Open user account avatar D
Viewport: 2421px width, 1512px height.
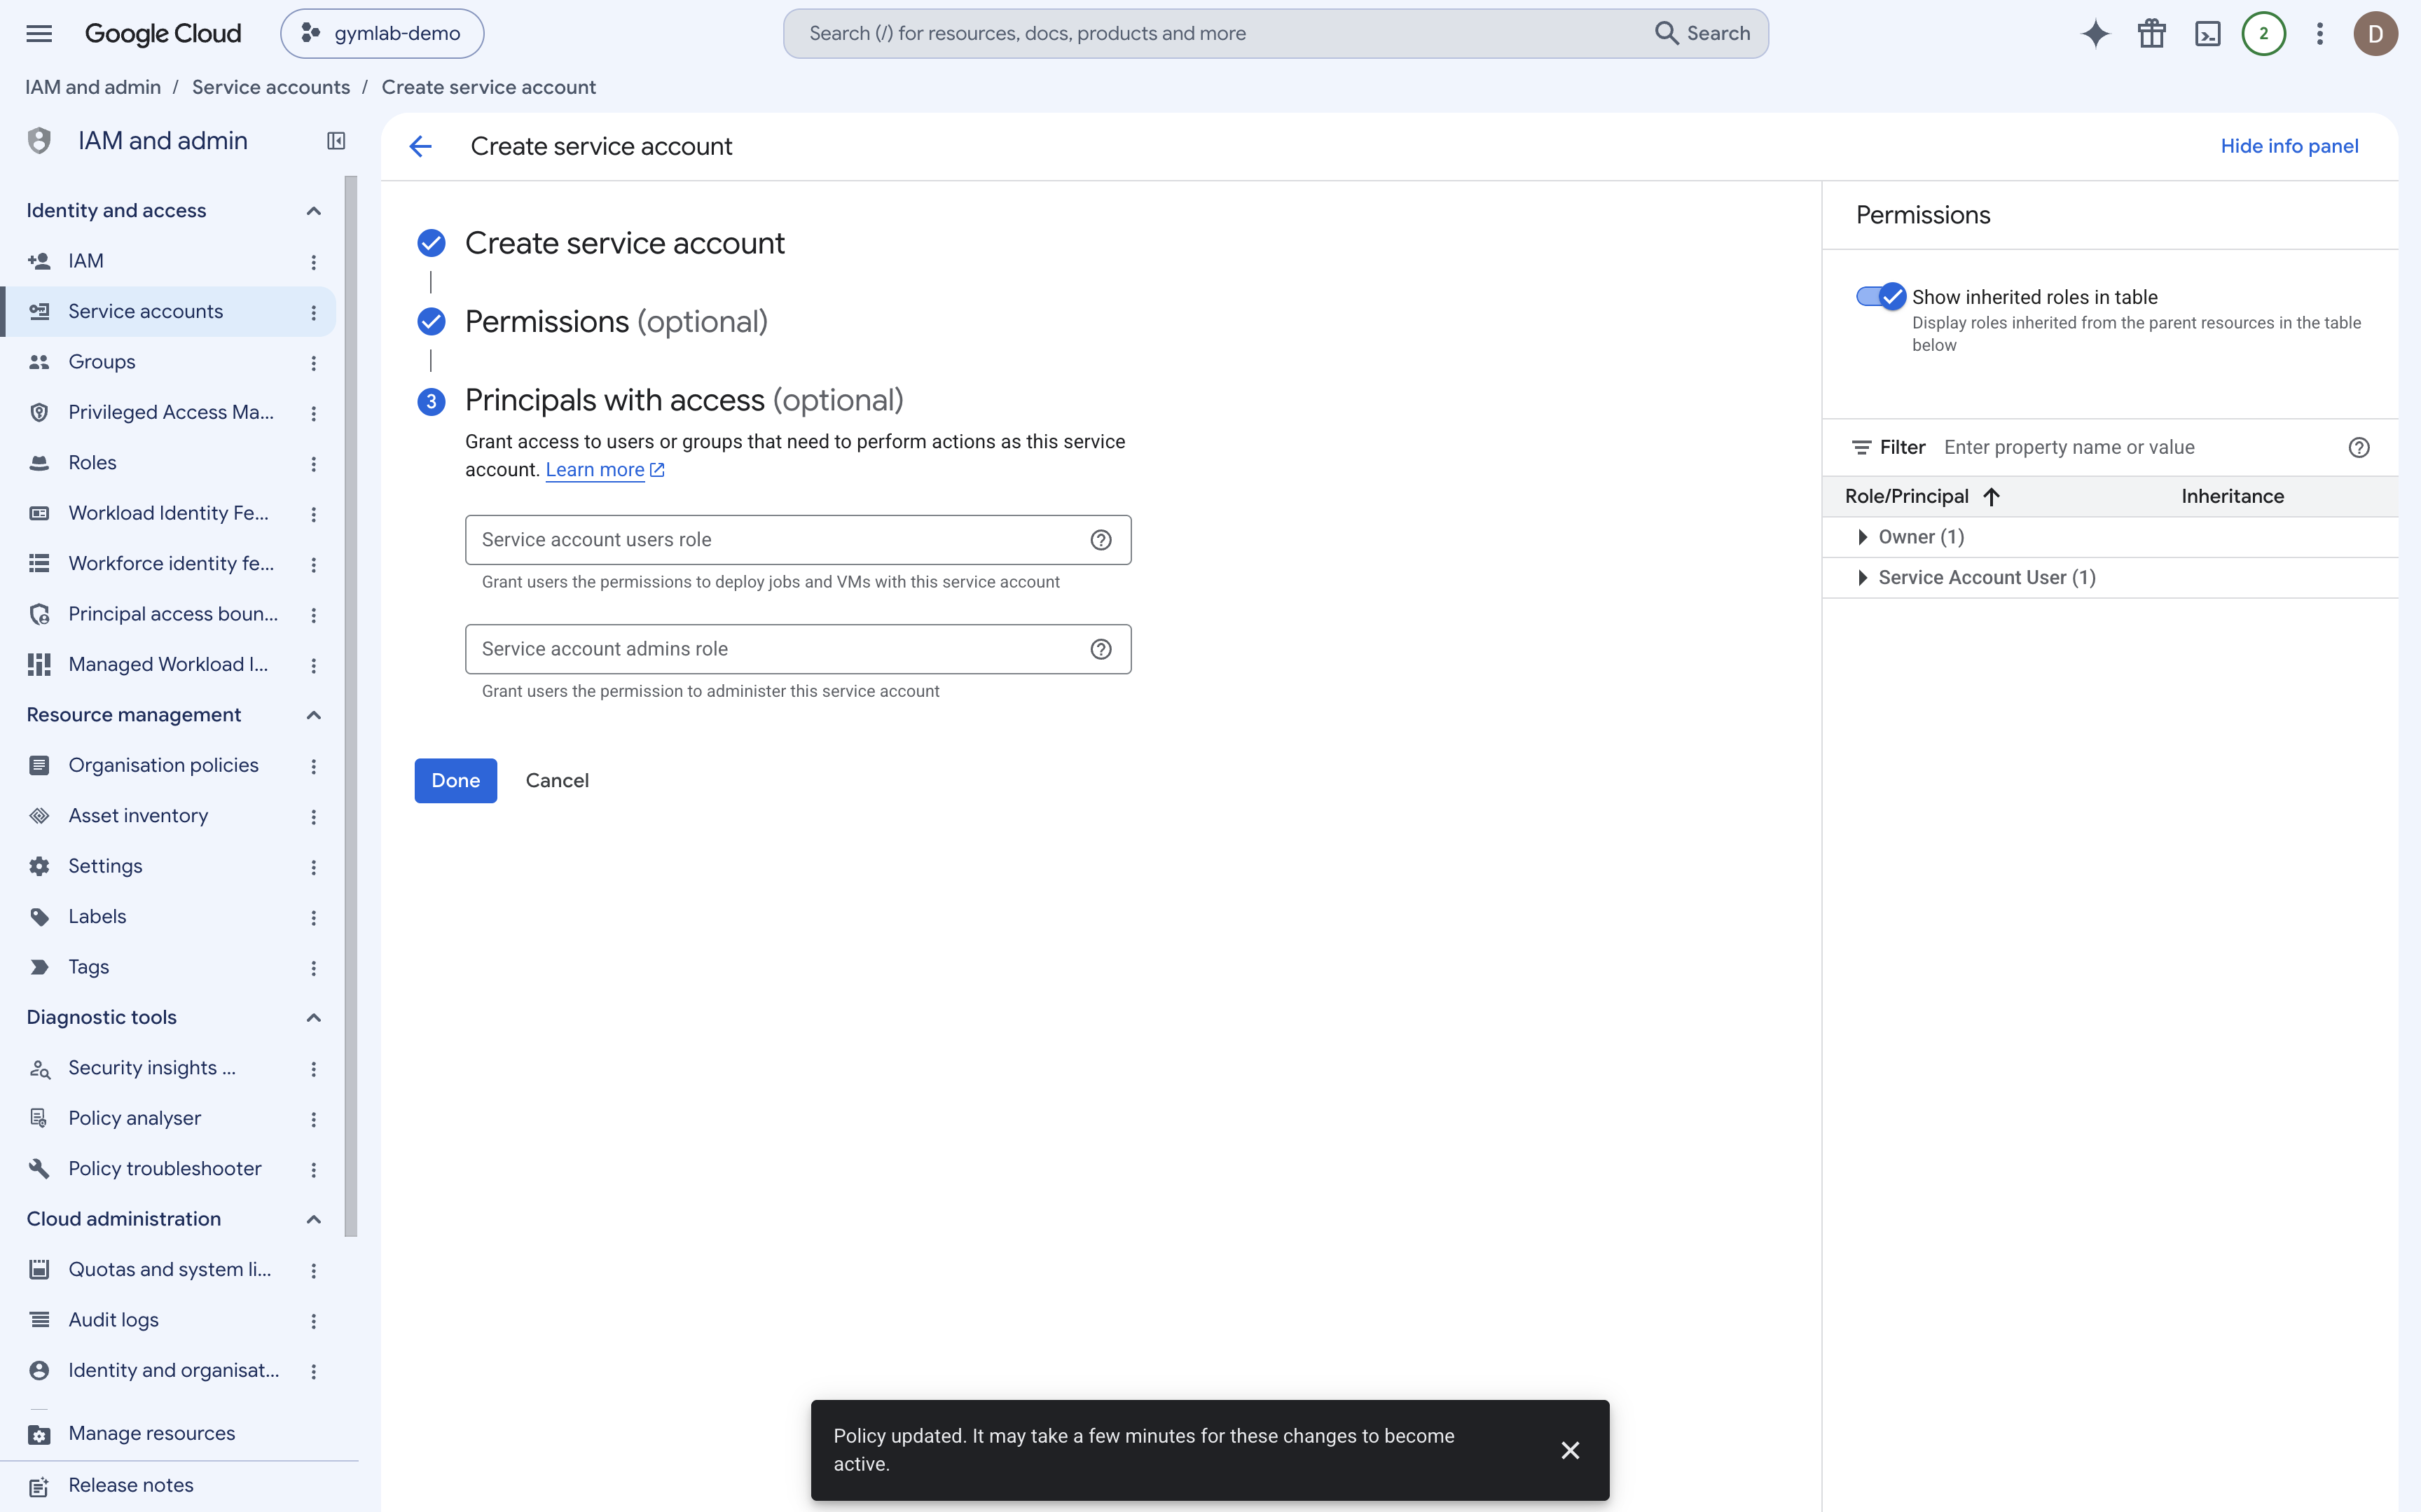point(2375,33)
